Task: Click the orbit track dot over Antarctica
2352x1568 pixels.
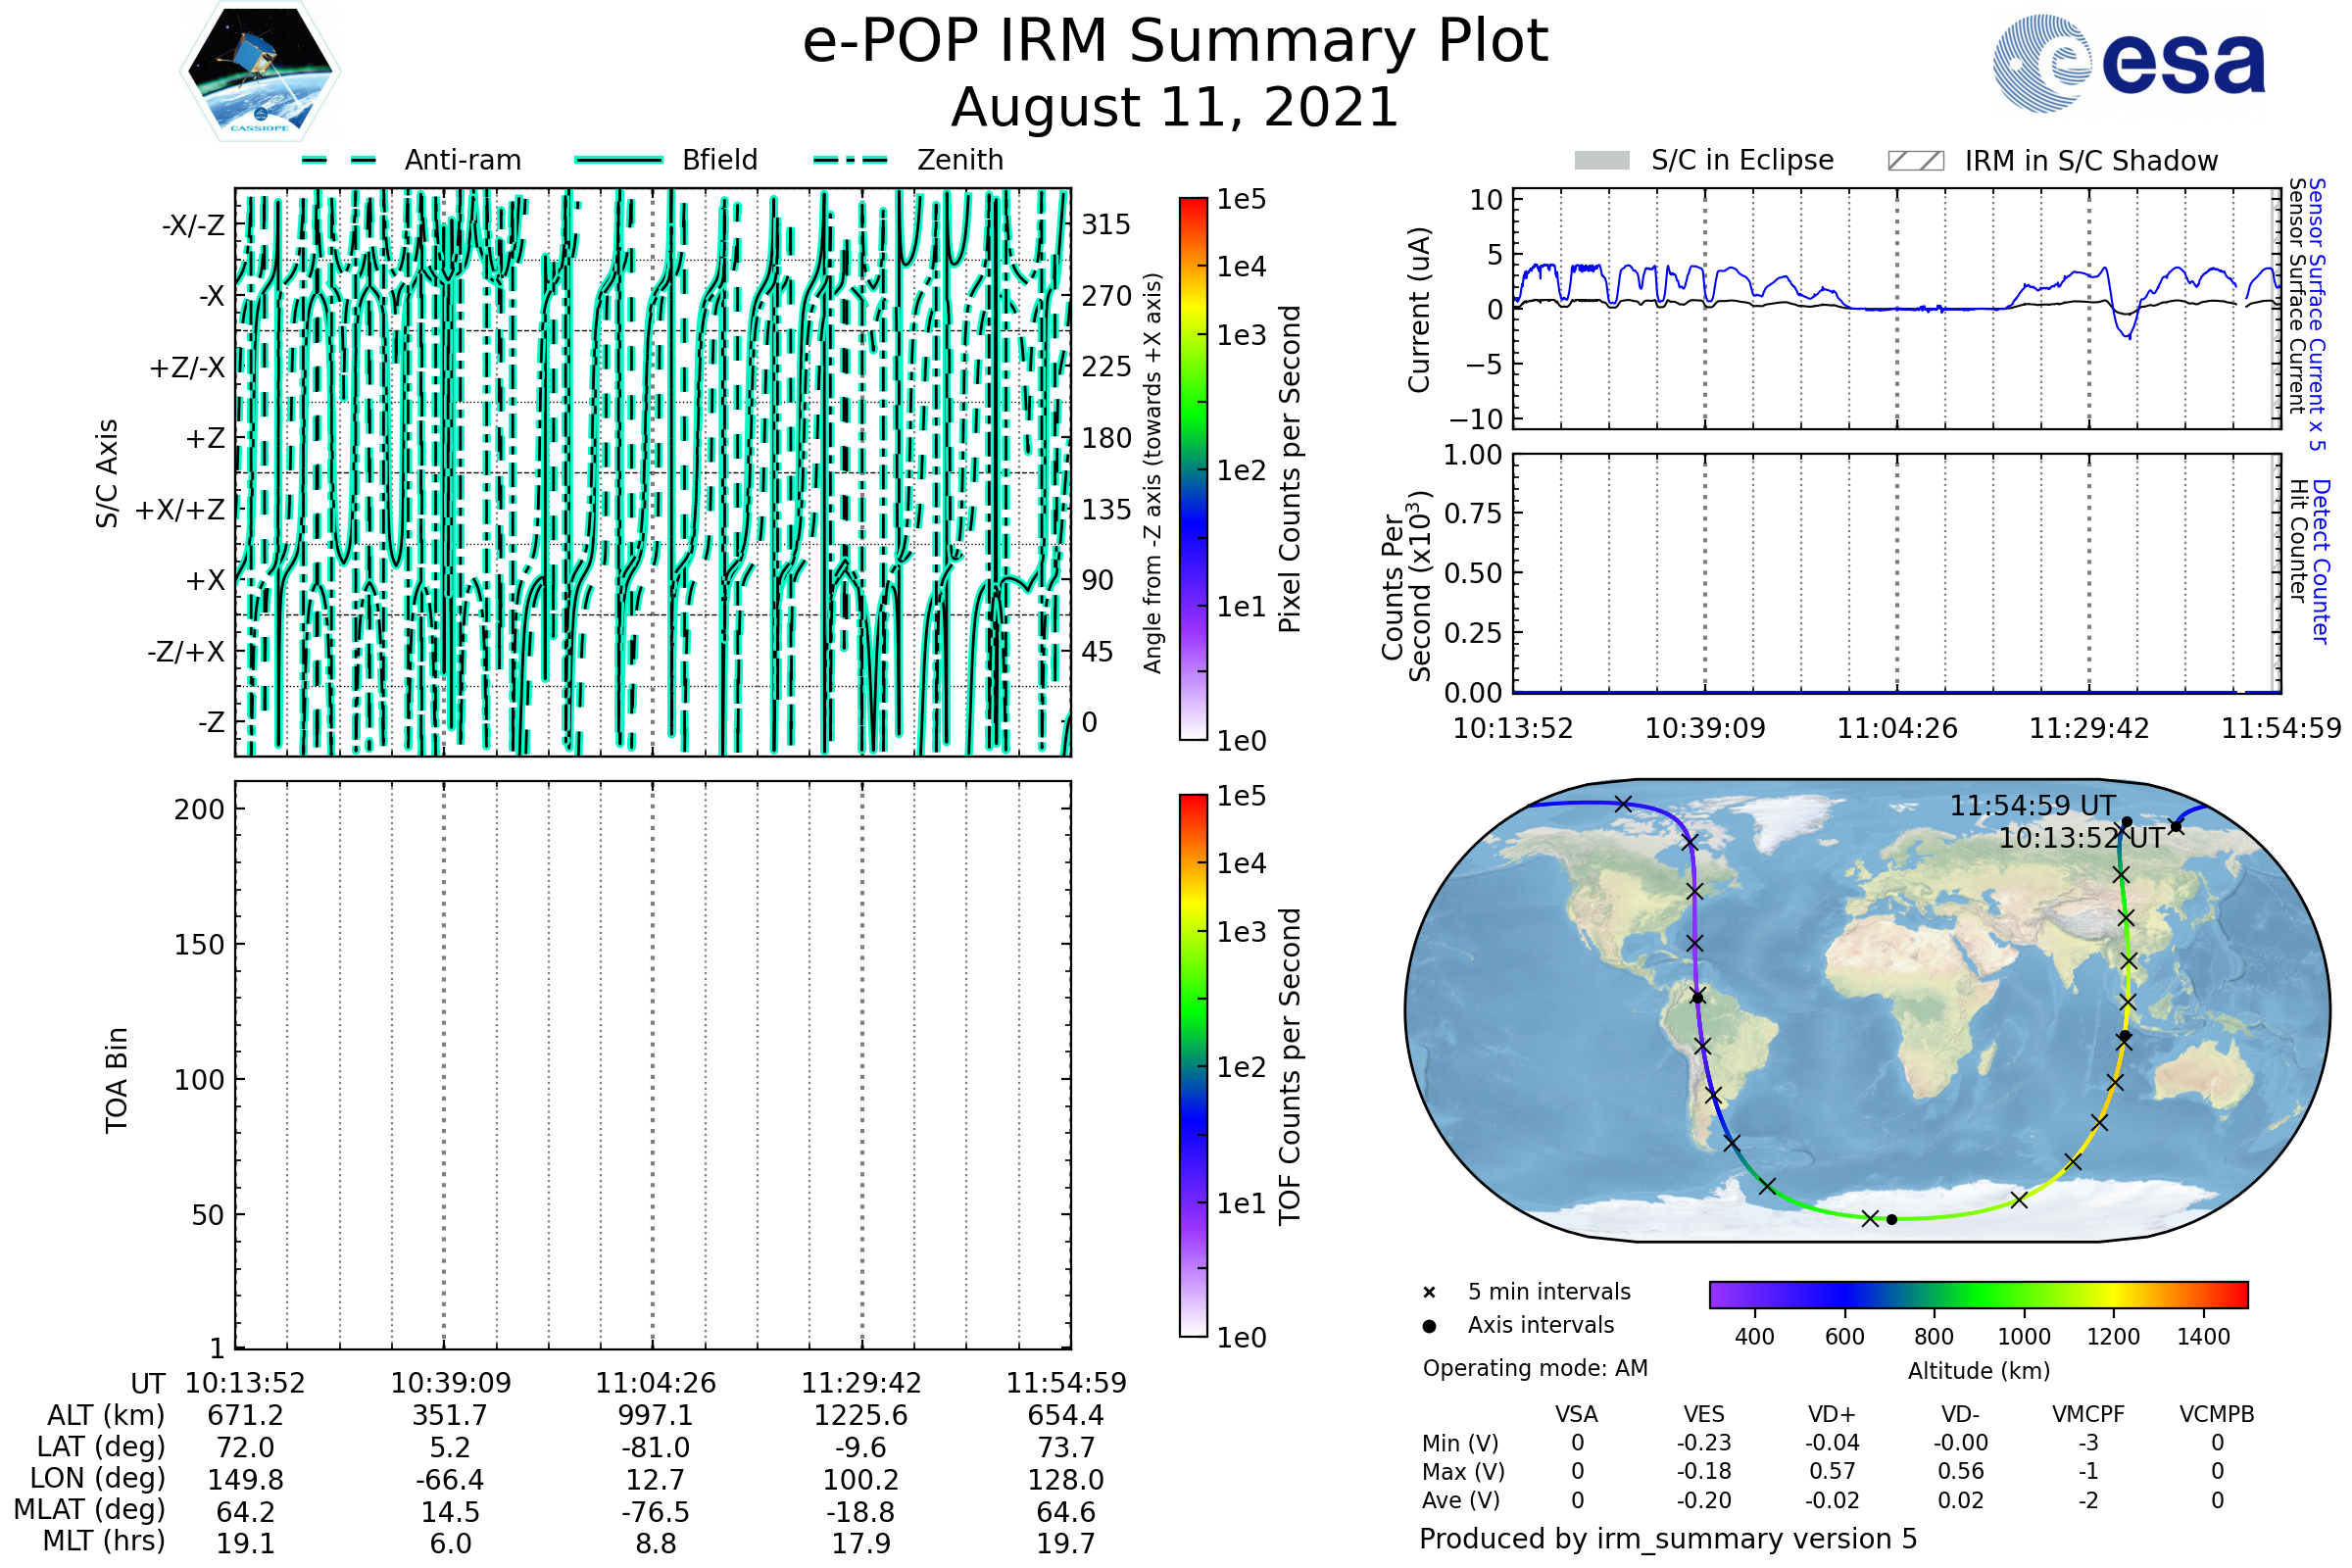Action: point(1891,1220)
